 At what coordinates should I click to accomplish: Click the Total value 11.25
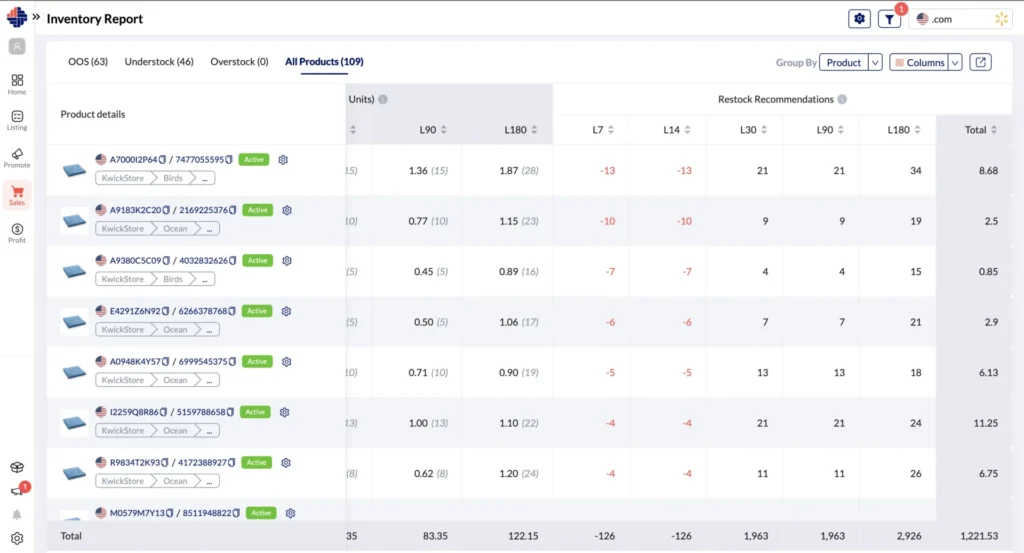click(985, 423)
